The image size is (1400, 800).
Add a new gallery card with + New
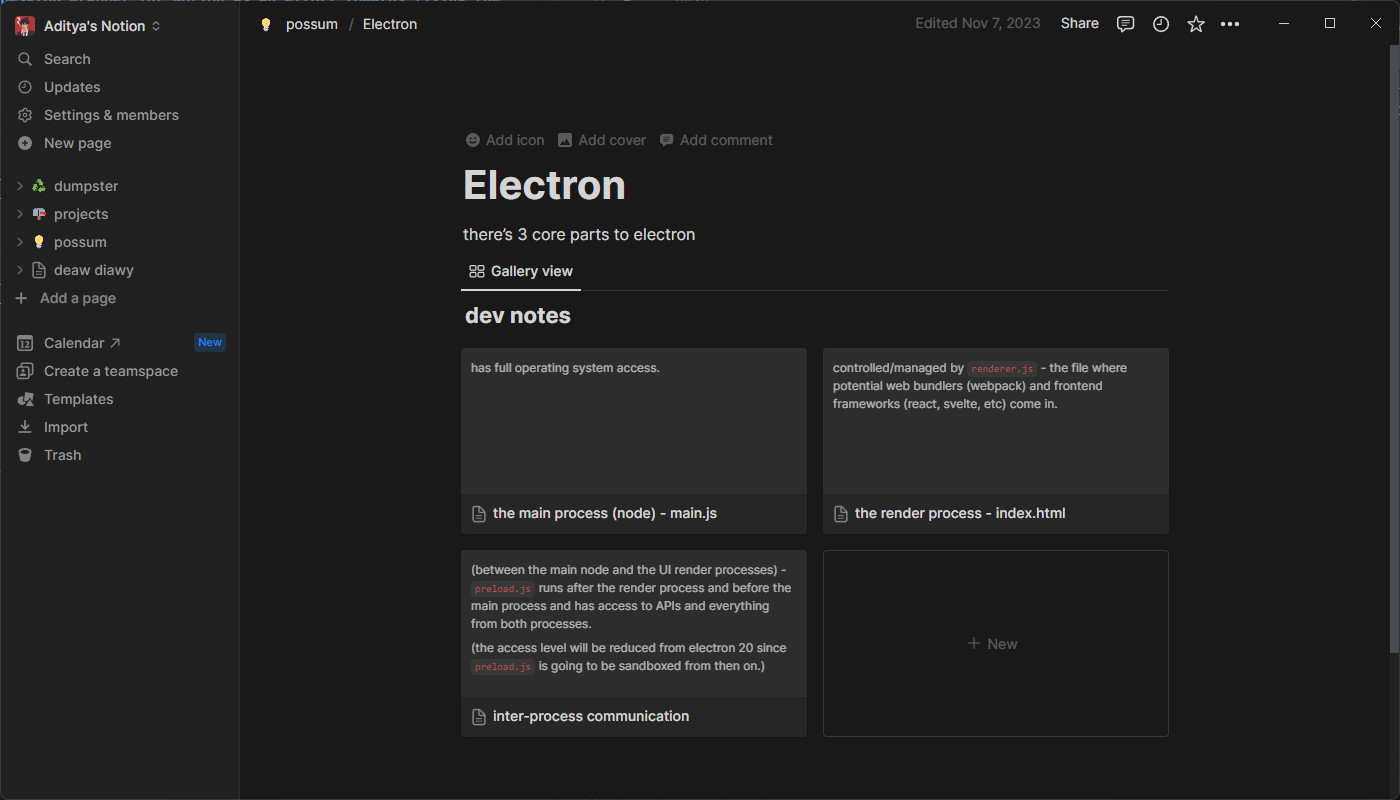click(995, 643)
